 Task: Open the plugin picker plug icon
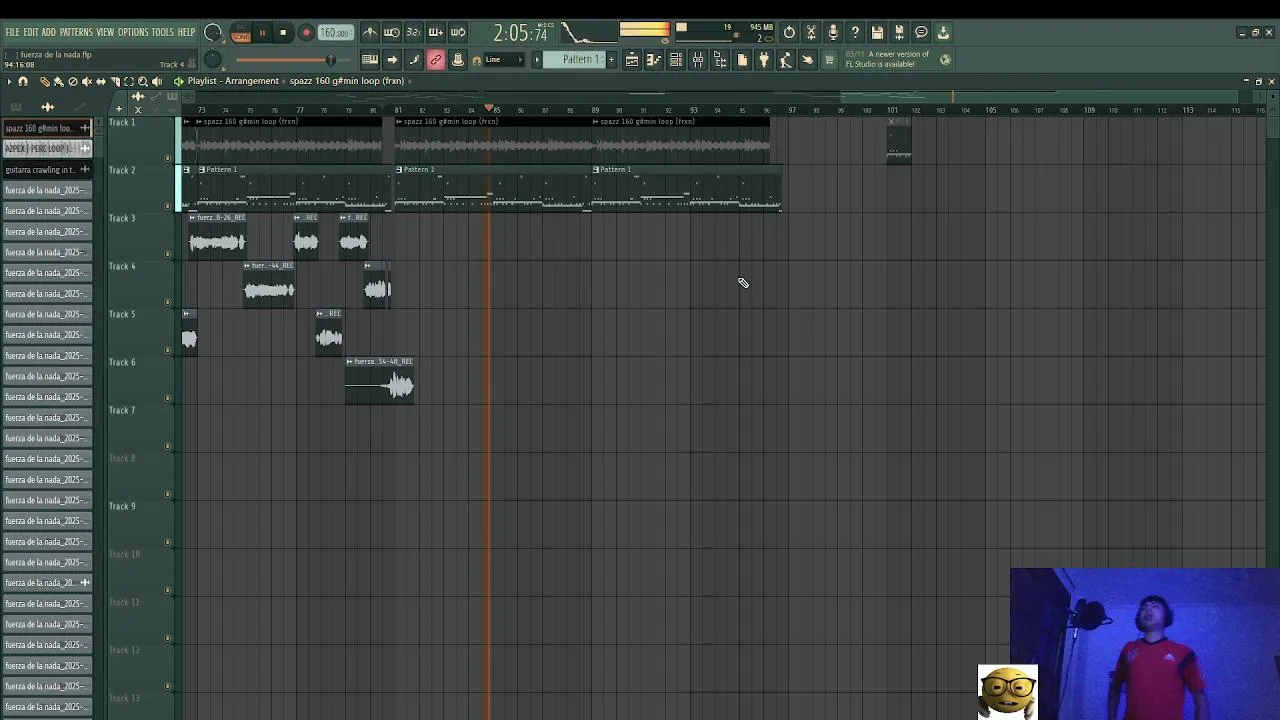tap(763, 60)
